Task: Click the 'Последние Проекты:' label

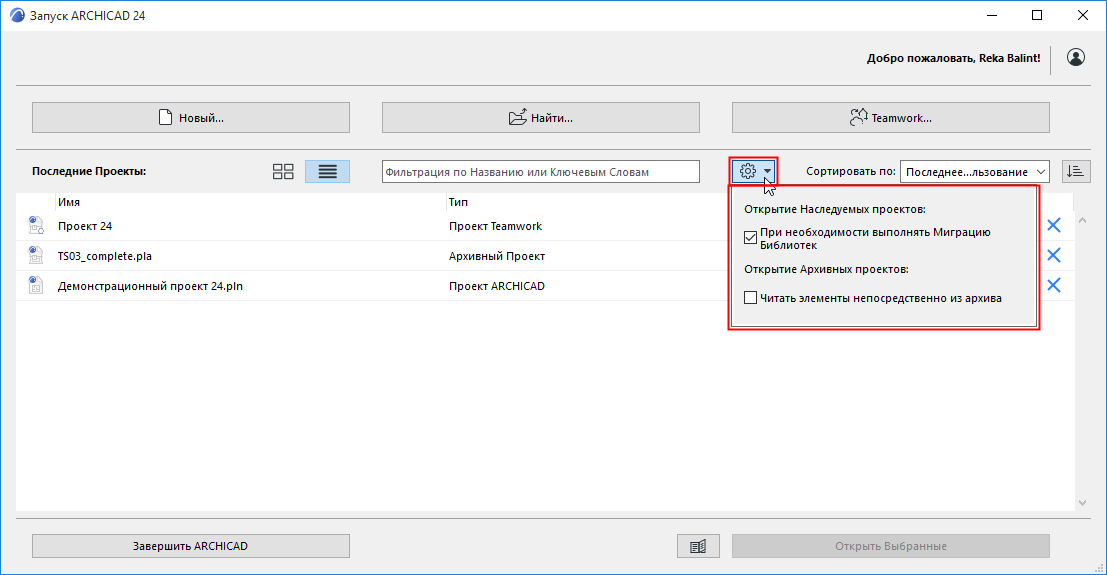Action: pos(89,171)
